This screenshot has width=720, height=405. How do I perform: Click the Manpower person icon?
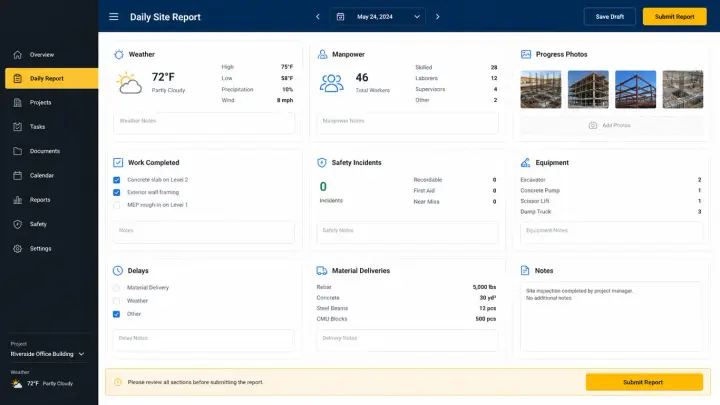tap(322, 54)
